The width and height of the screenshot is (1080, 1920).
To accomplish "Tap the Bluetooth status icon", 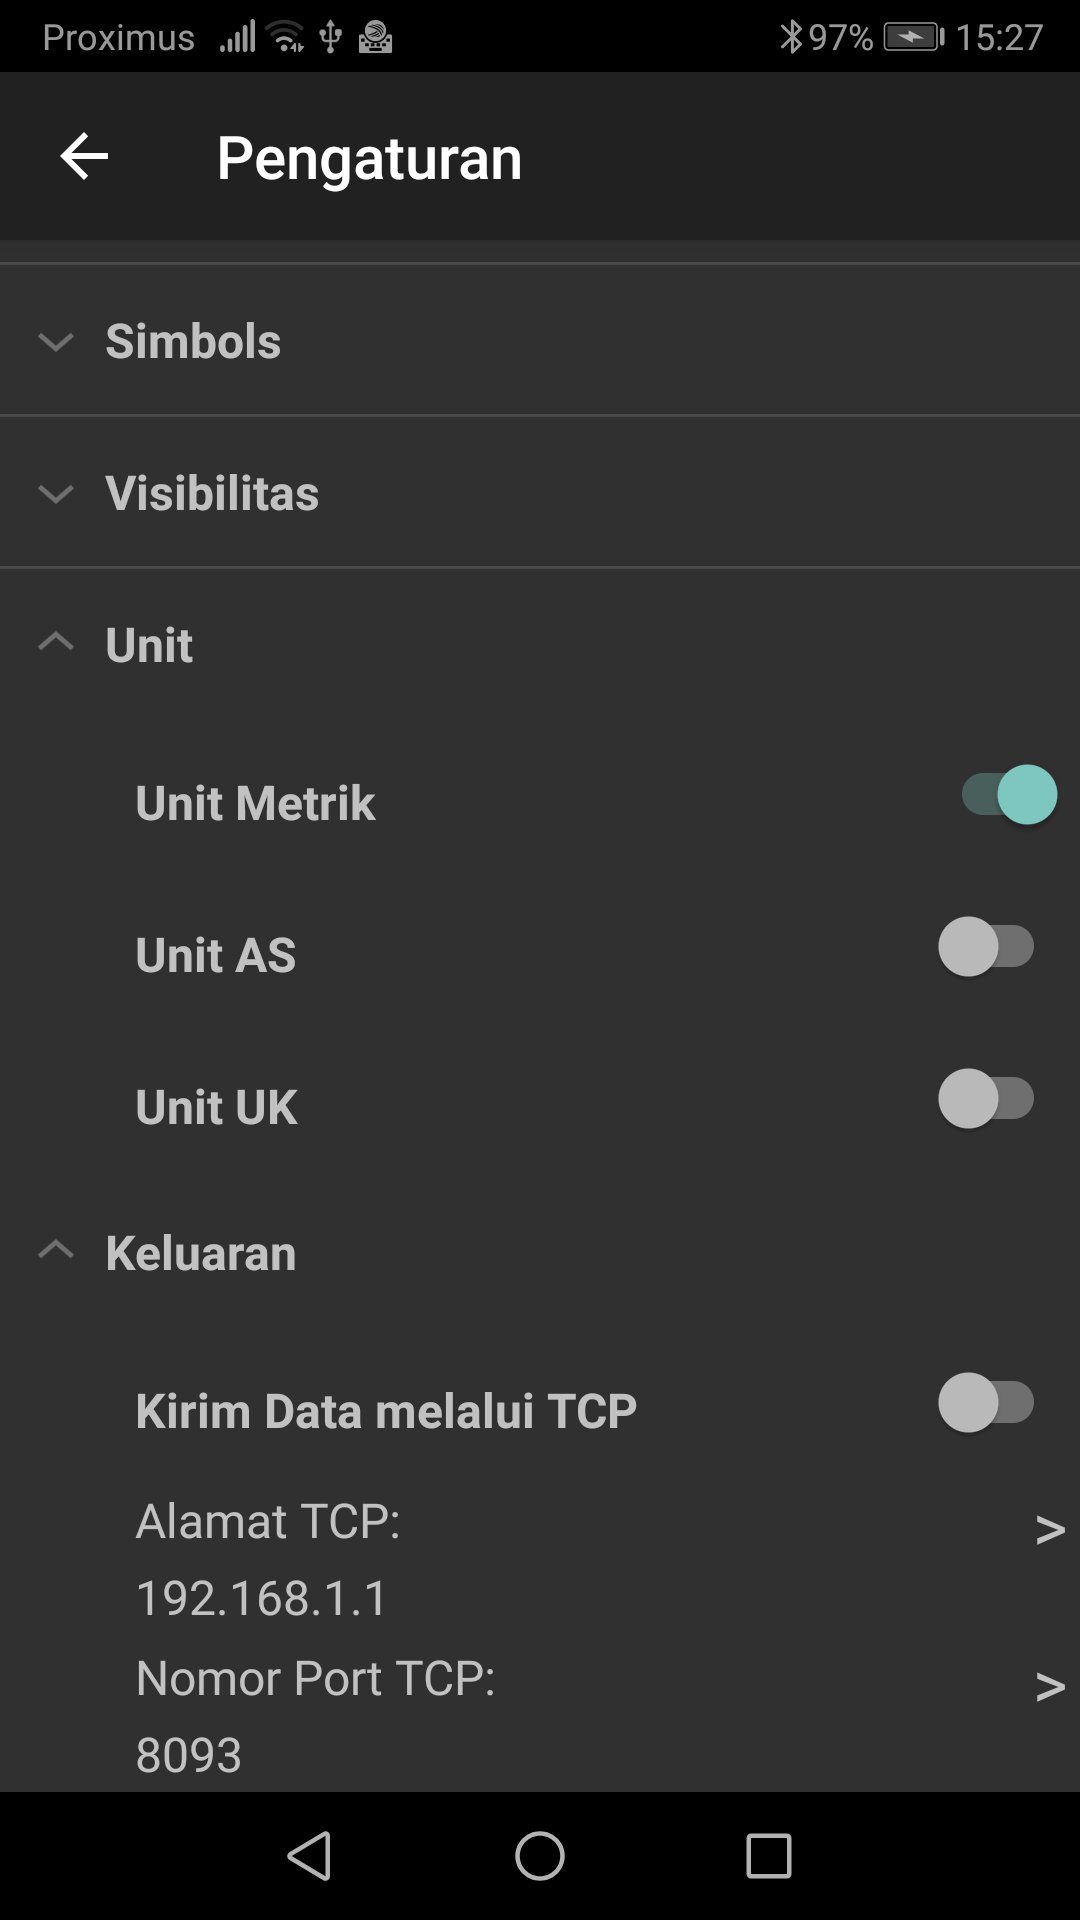I will [790, 37].
